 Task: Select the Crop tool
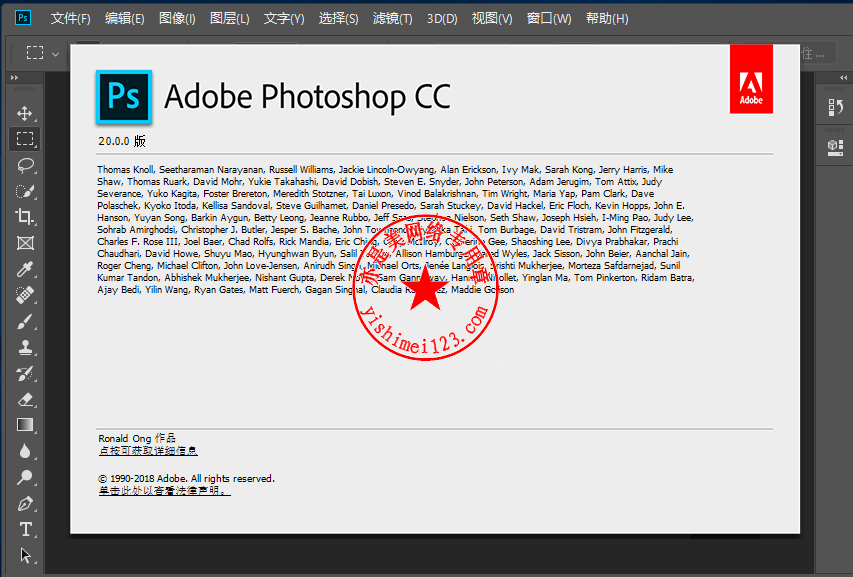24,217
